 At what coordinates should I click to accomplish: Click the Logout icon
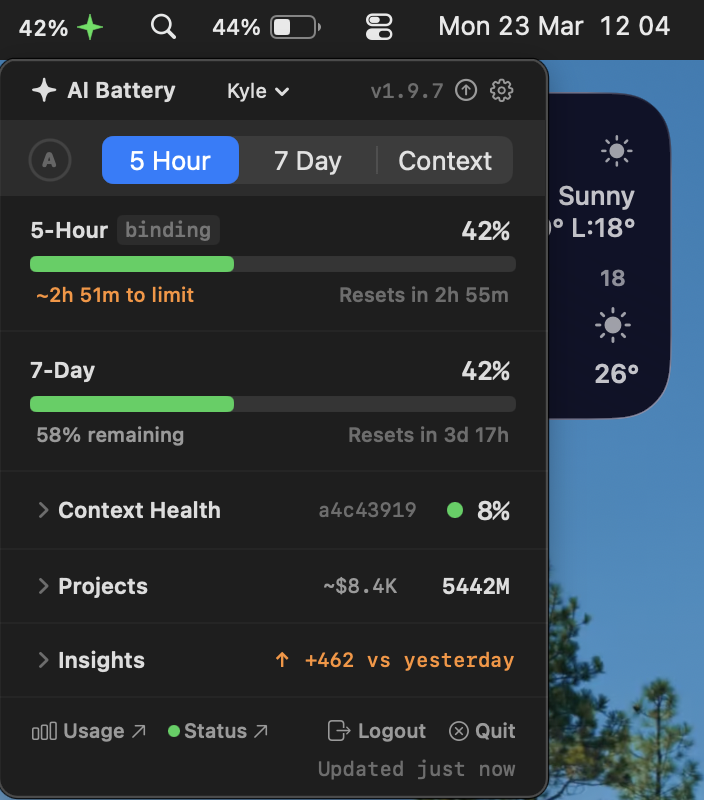[340, 731]
